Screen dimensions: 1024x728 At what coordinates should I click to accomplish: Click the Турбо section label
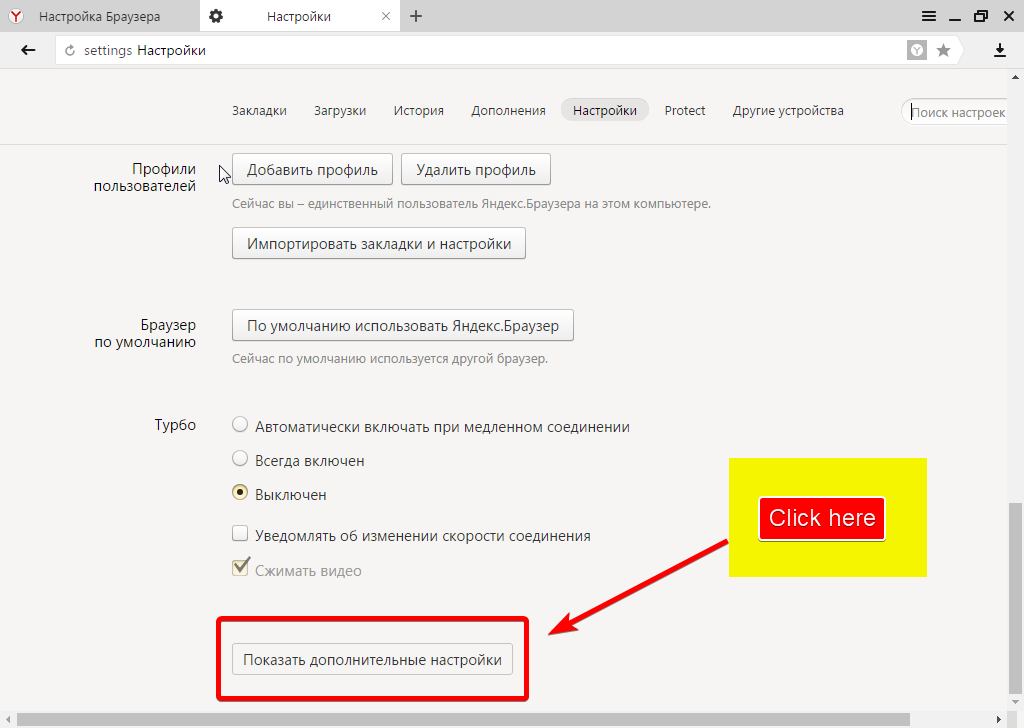coord(175,425)
